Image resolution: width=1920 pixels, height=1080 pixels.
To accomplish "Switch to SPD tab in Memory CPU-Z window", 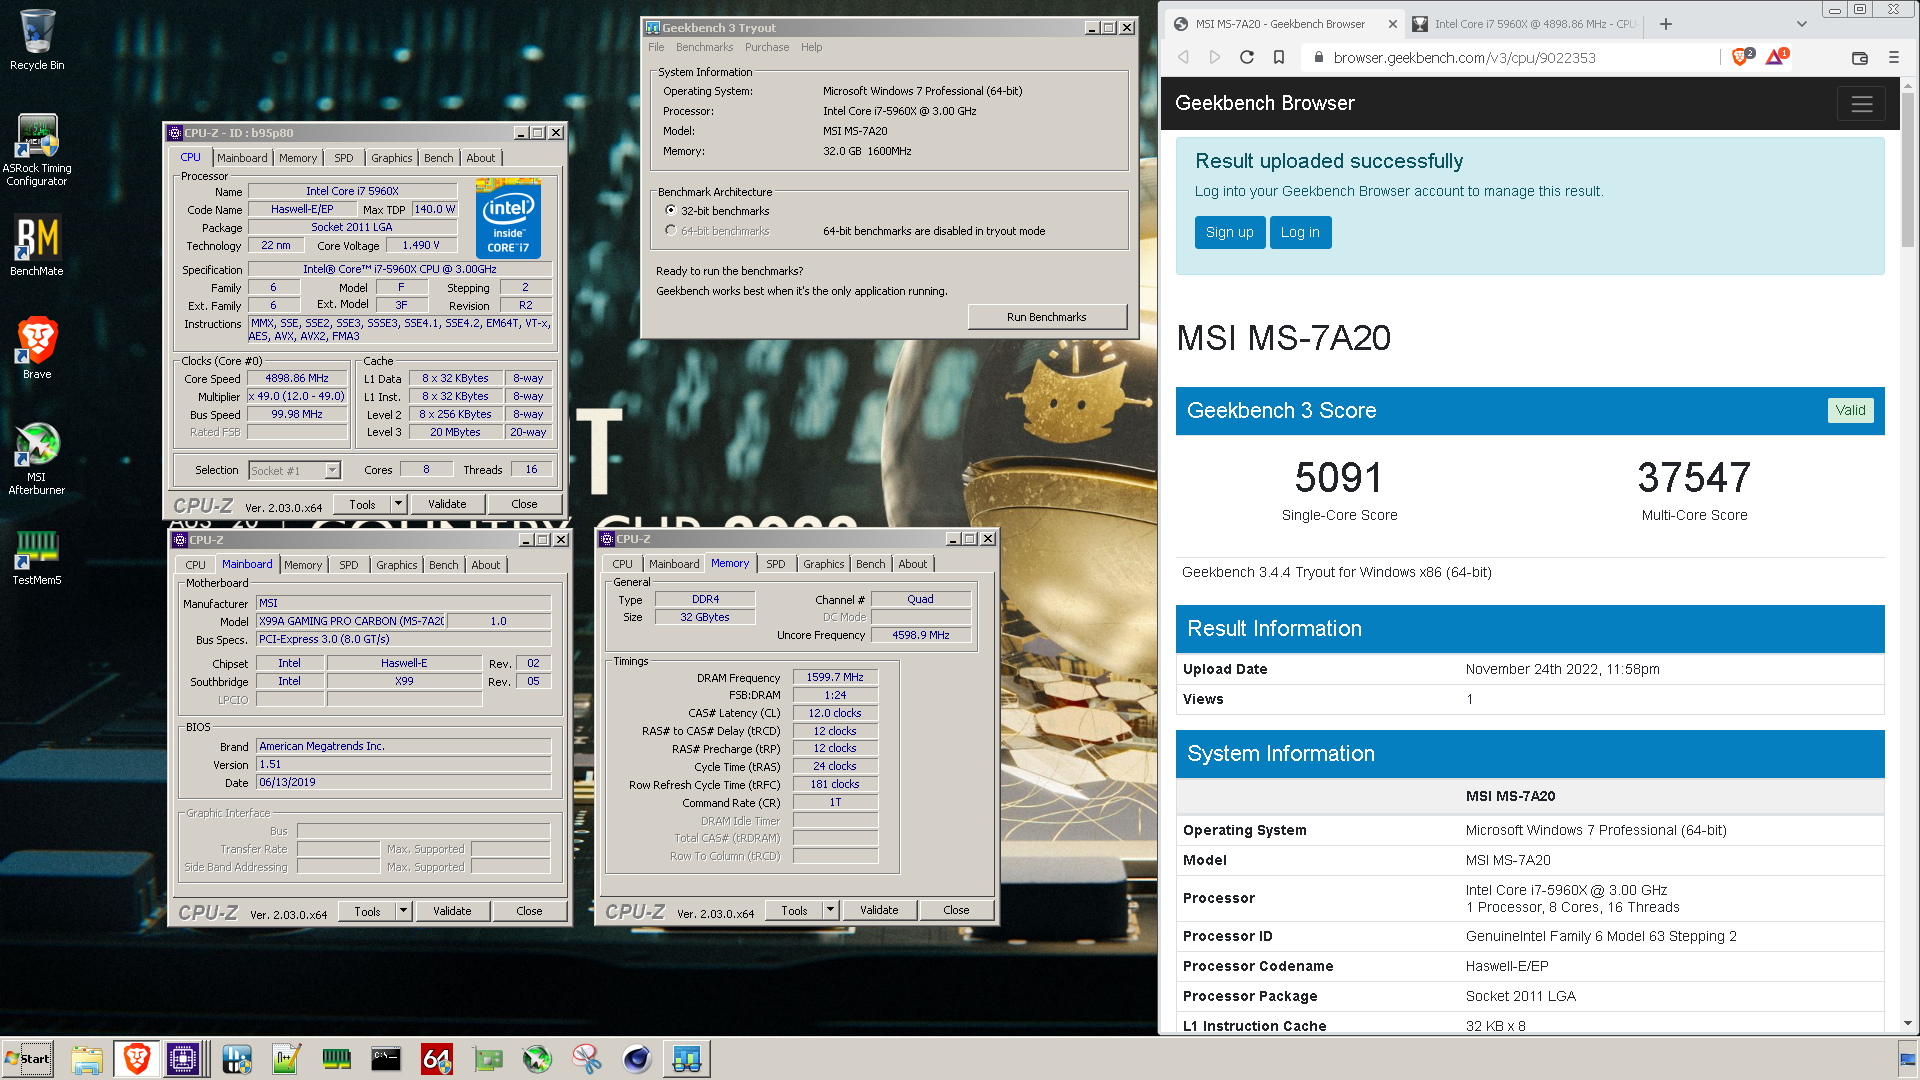I will (x=776, y=564).
